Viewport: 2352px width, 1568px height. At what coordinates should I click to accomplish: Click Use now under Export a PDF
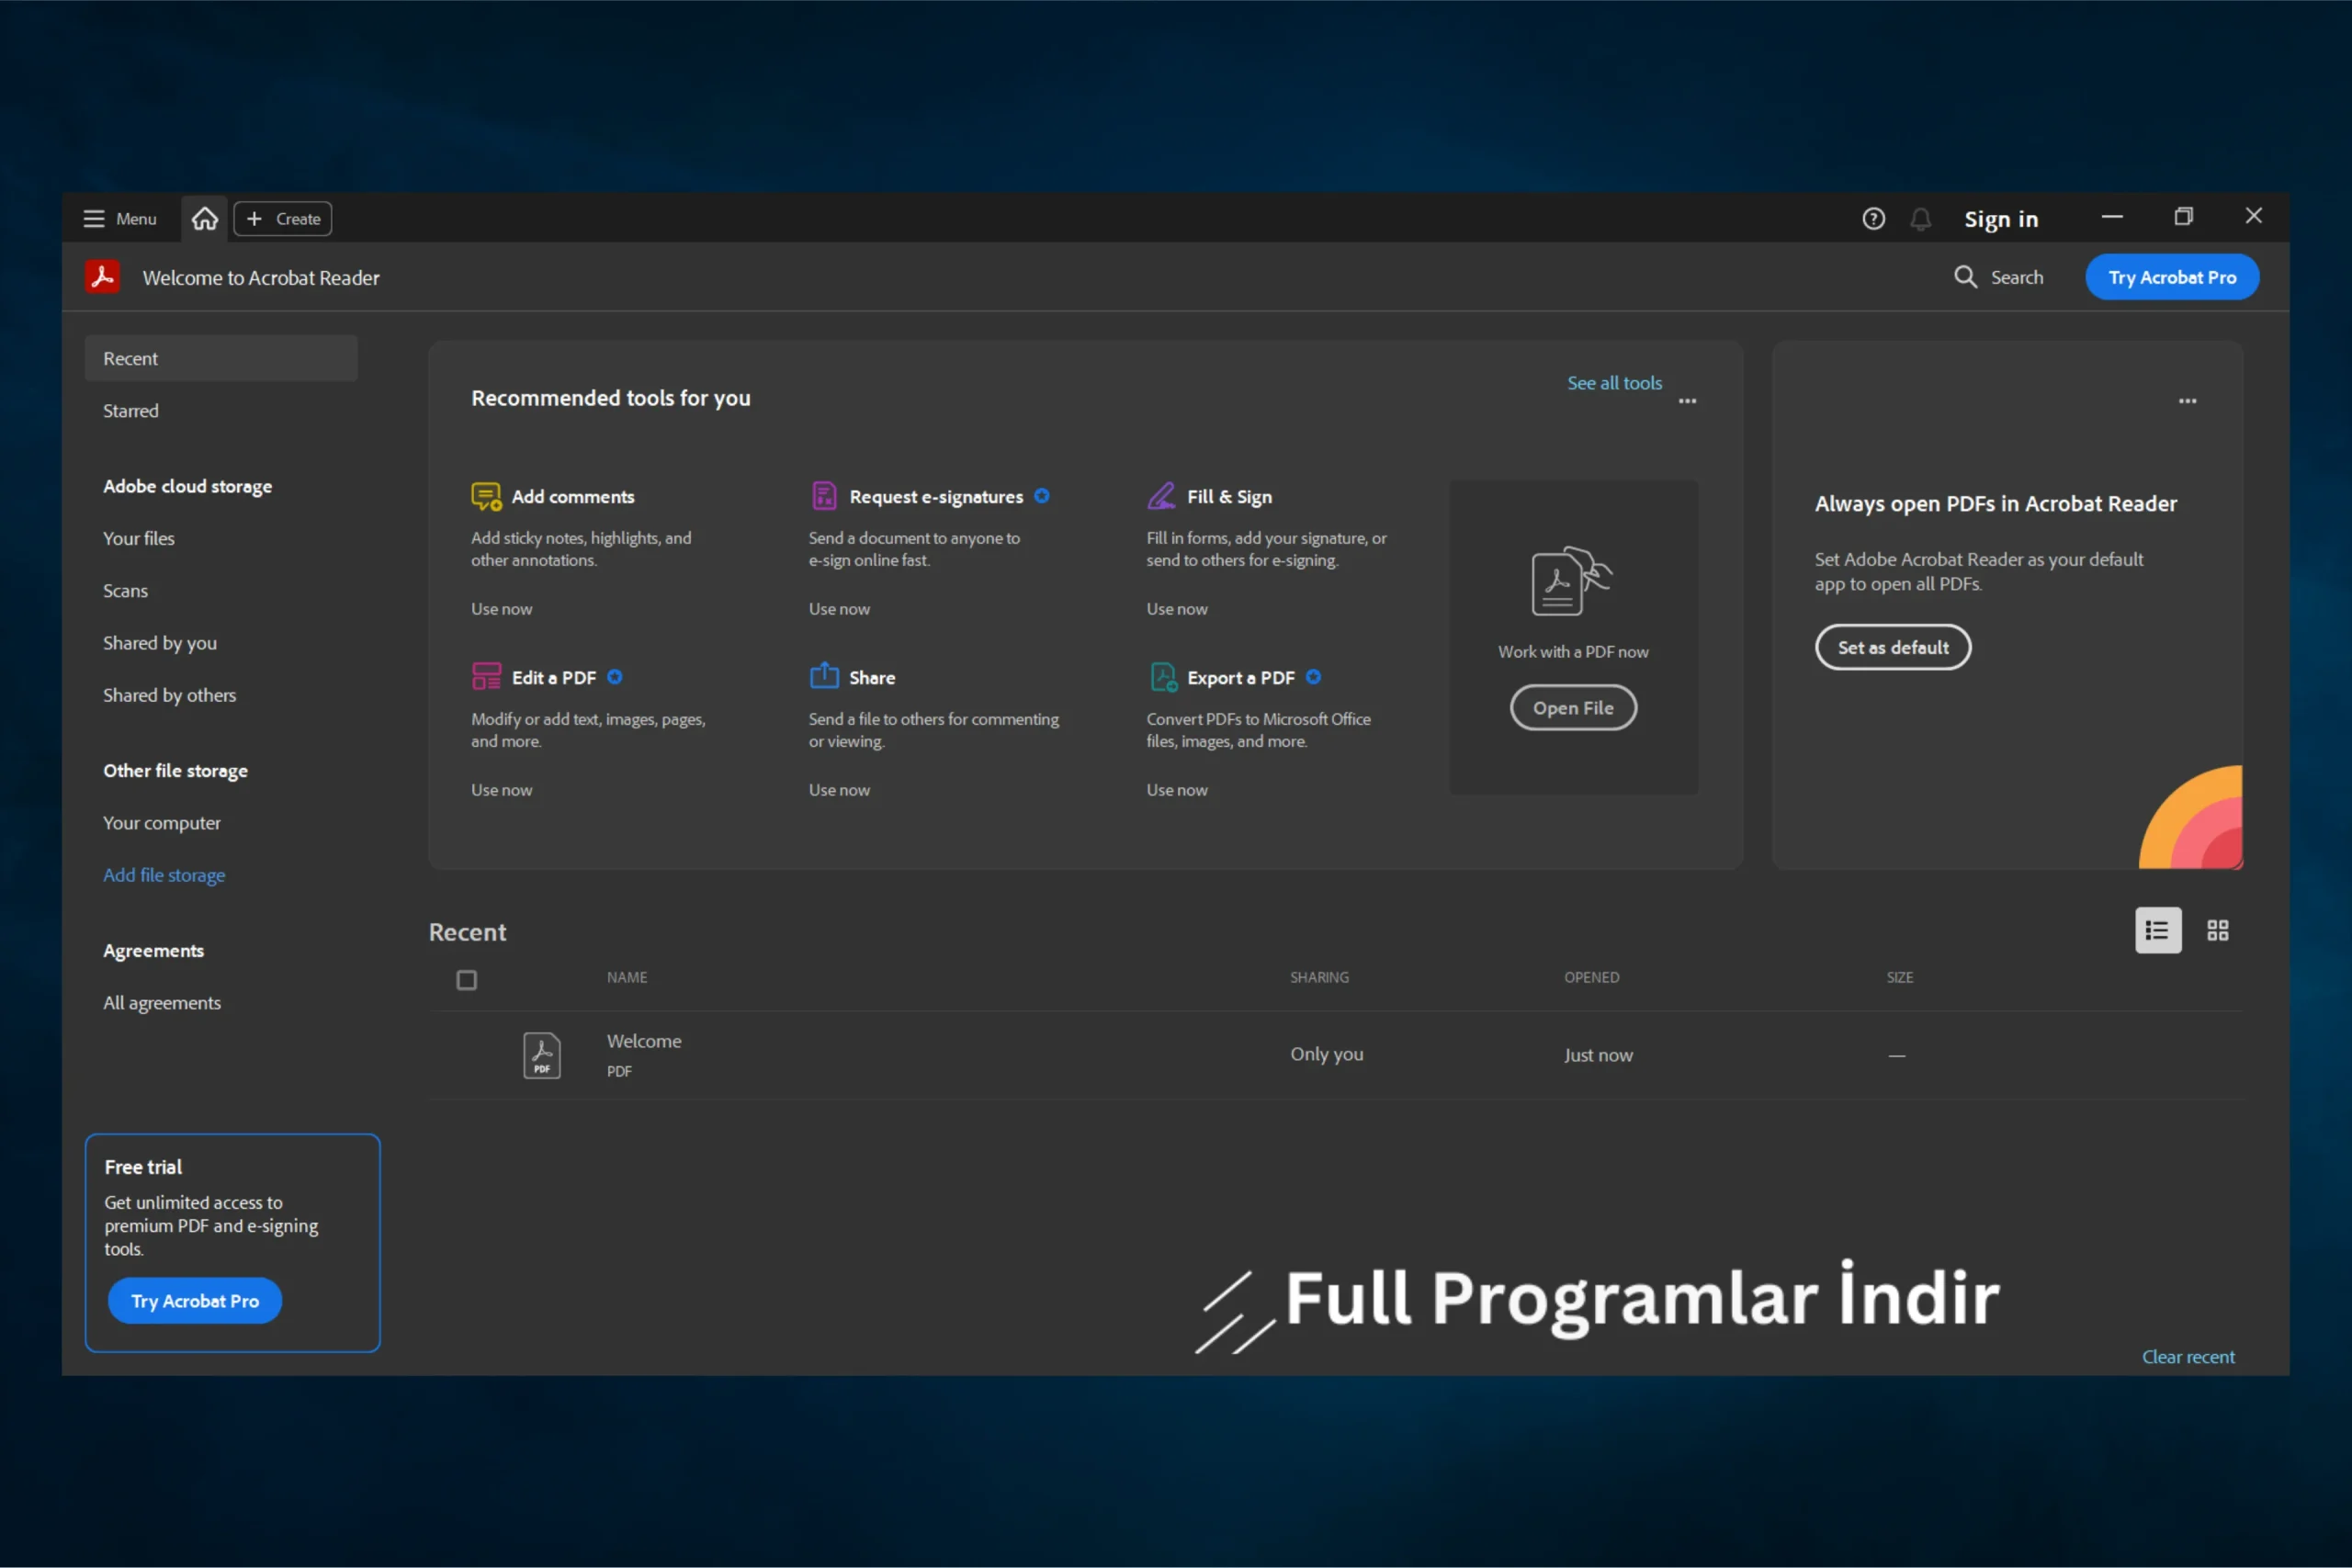pyautogui.click(x=1177, y=790)
